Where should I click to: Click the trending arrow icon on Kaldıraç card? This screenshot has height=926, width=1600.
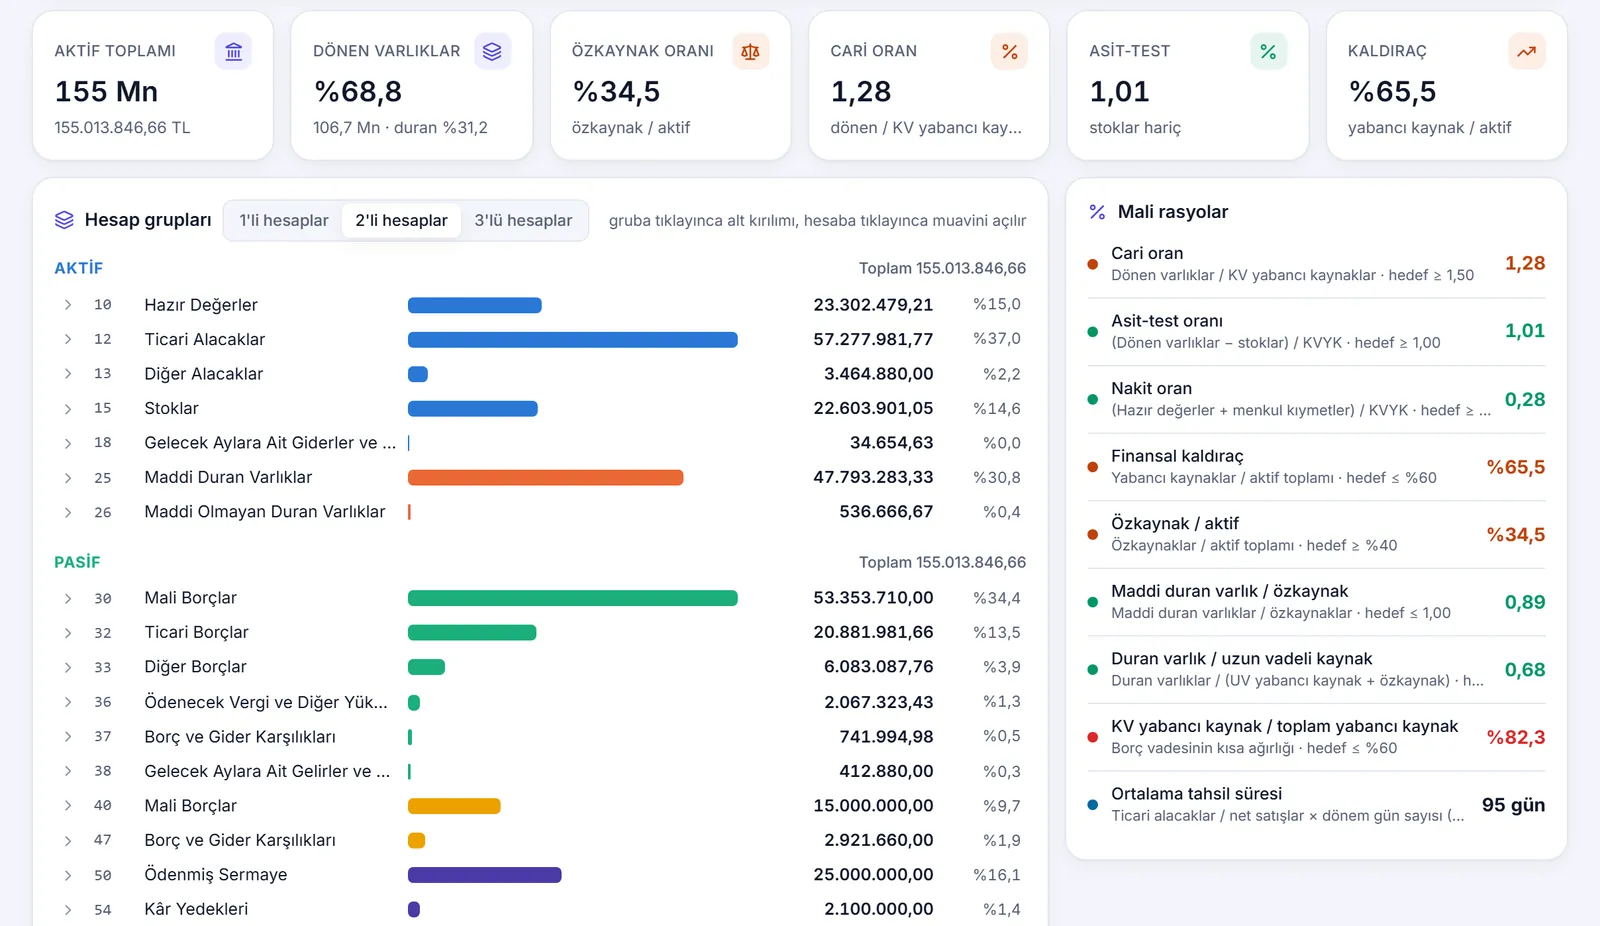(x=1527, y=51)
